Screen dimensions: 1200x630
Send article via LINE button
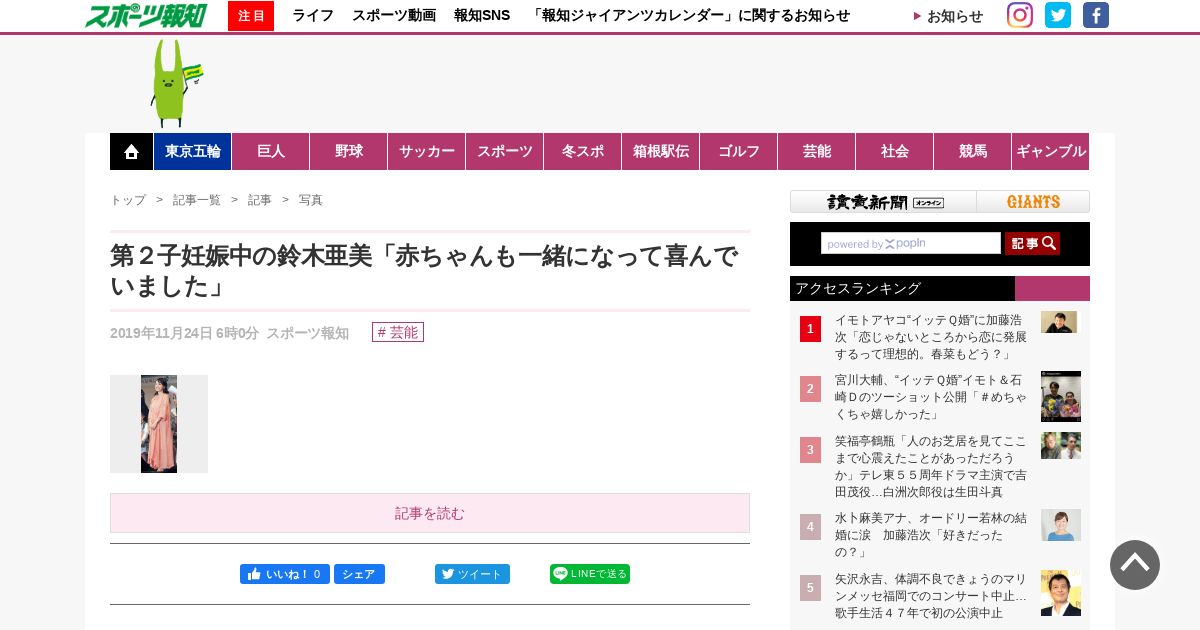pos(590,574)
